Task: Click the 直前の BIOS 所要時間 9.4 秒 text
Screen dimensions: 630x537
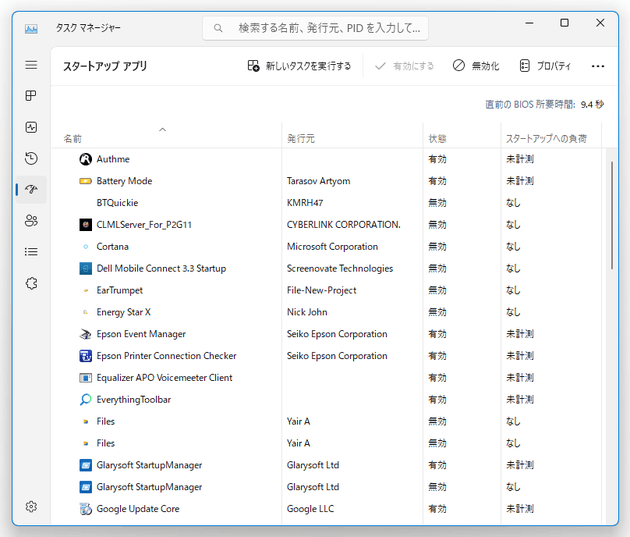Action: pos(544,104)
